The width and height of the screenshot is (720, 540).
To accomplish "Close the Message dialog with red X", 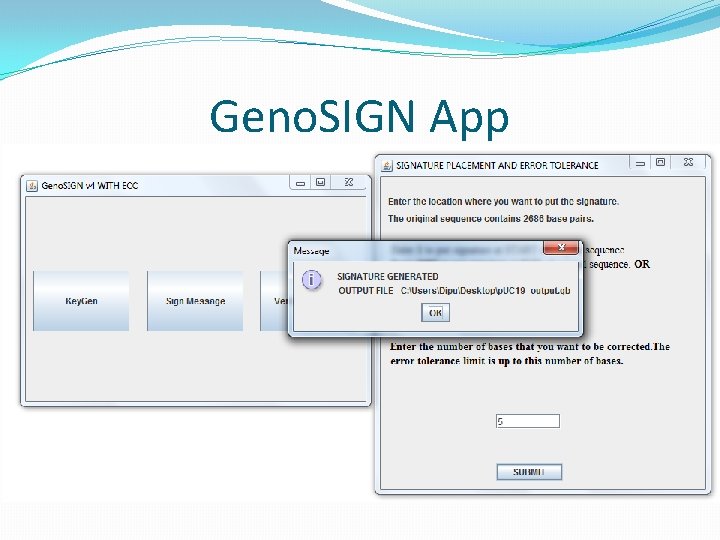I will coord(561,248).
